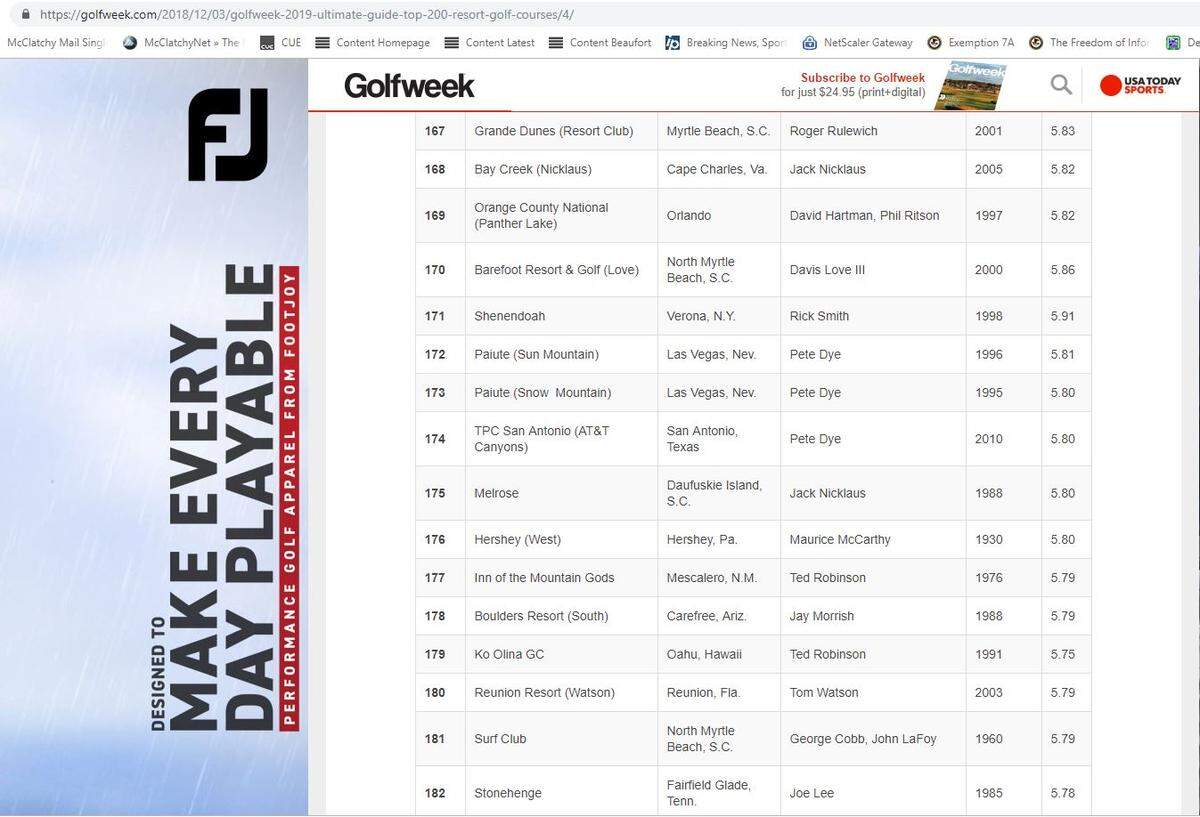Click Content Latest bookmark icon
The height and width of the screenshot is (817, 1200).
pyautogui.click(x=452, y=43)
